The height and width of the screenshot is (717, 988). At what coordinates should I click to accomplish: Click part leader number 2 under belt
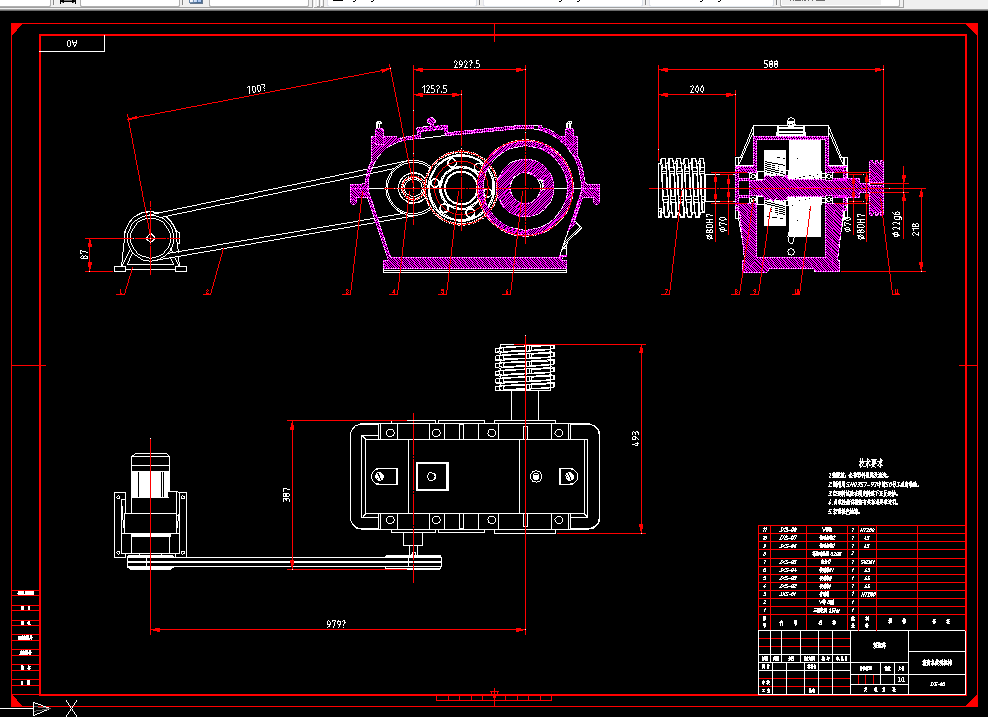point(207,292)
